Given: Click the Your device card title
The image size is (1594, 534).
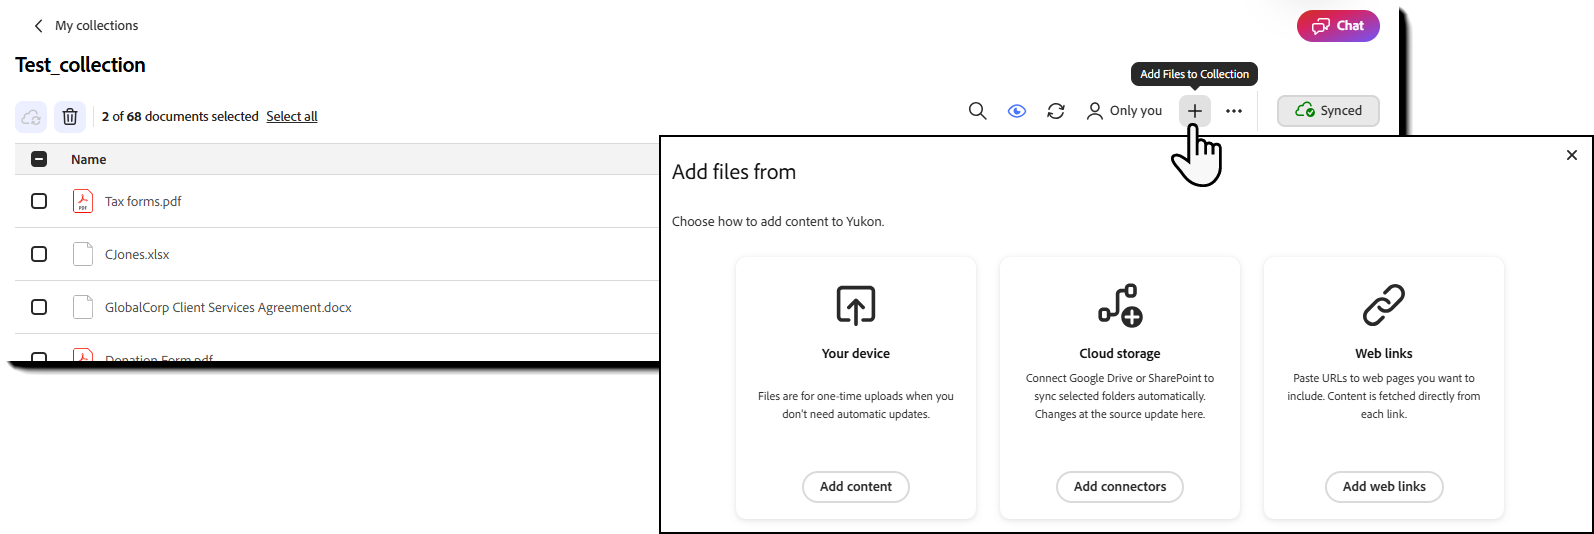Looking at the screenshot, I should tap(856, 354).
